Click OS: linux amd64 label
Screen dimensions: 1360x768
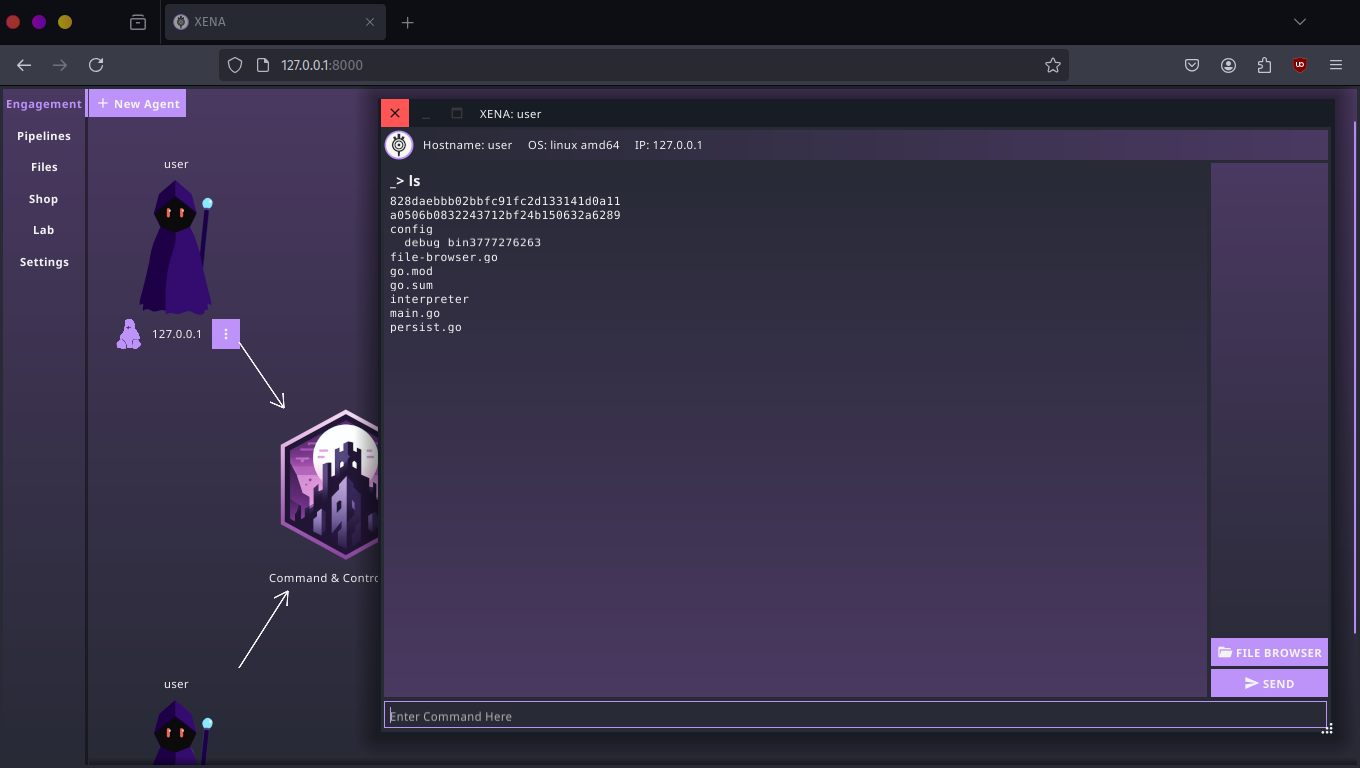573,145
